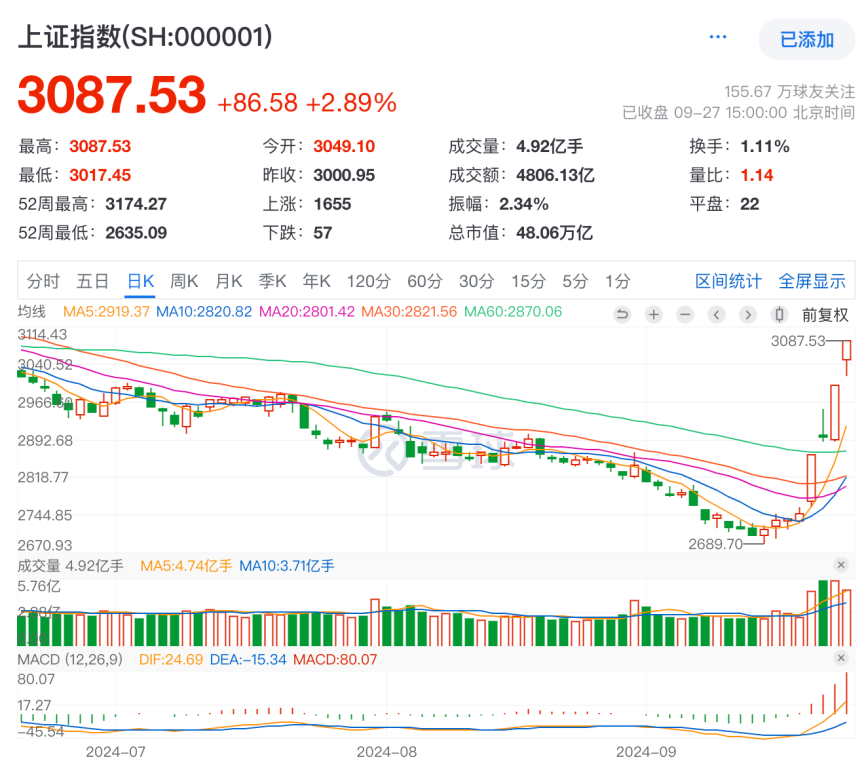Viewport: 866px width, 768px height.
Task: Close the 成交量 volume indicator panel
Action: click(841, 565)
